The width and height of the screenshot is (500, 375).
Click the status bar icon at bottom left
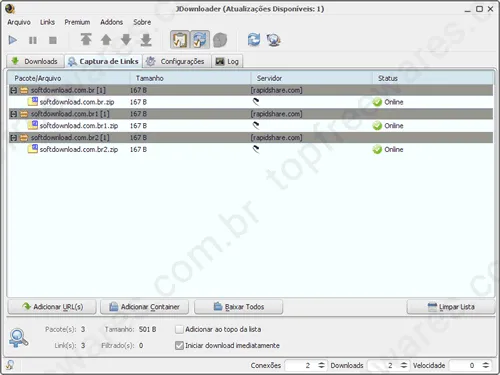[x=10, y=365]
